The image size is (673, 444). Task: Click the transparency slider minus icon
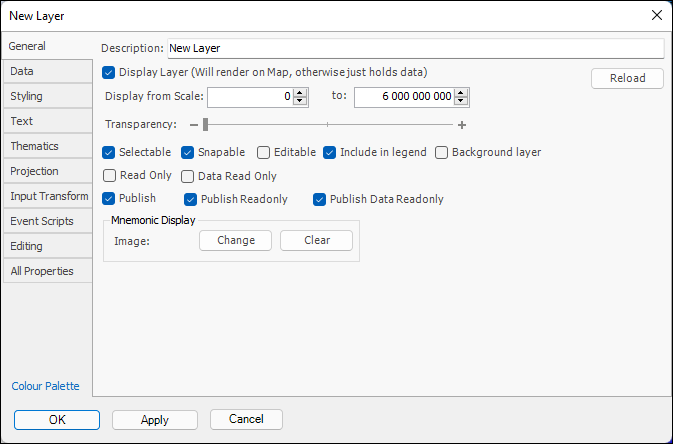click(194, 125)
